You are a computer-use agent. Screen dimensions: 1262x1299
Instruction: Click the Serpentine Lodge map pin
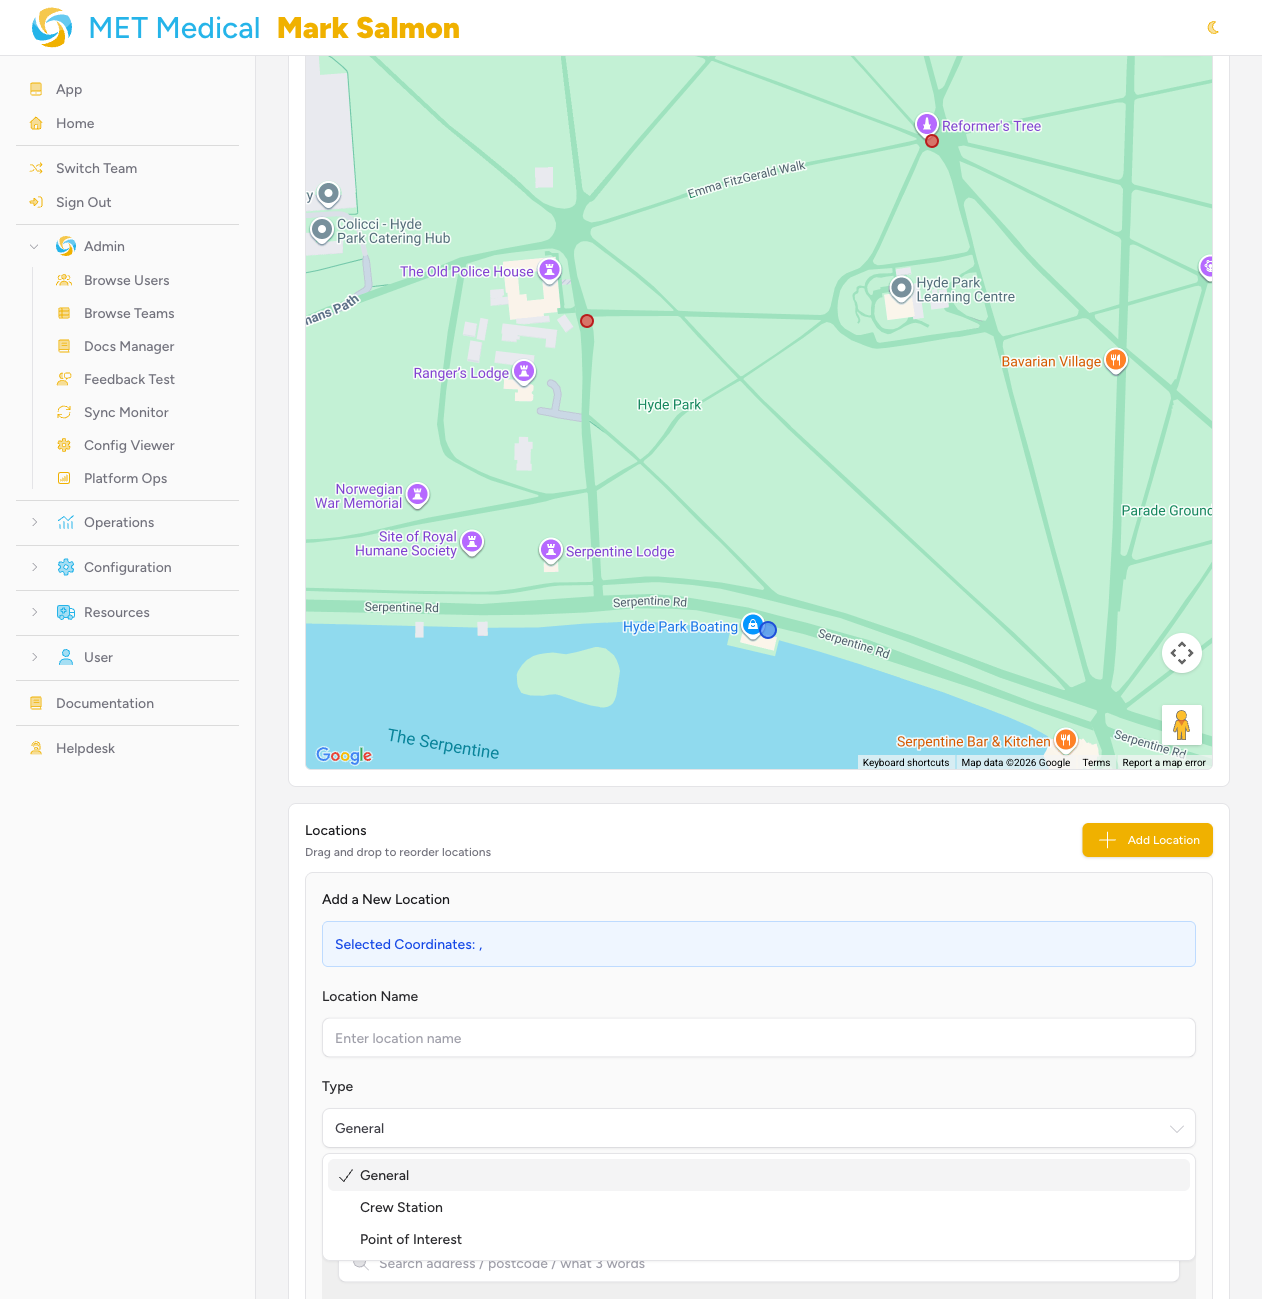[551, 550]
